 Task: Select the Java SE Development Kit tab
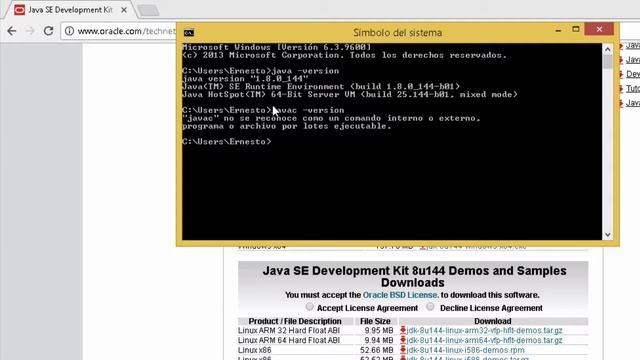(70, 10)
